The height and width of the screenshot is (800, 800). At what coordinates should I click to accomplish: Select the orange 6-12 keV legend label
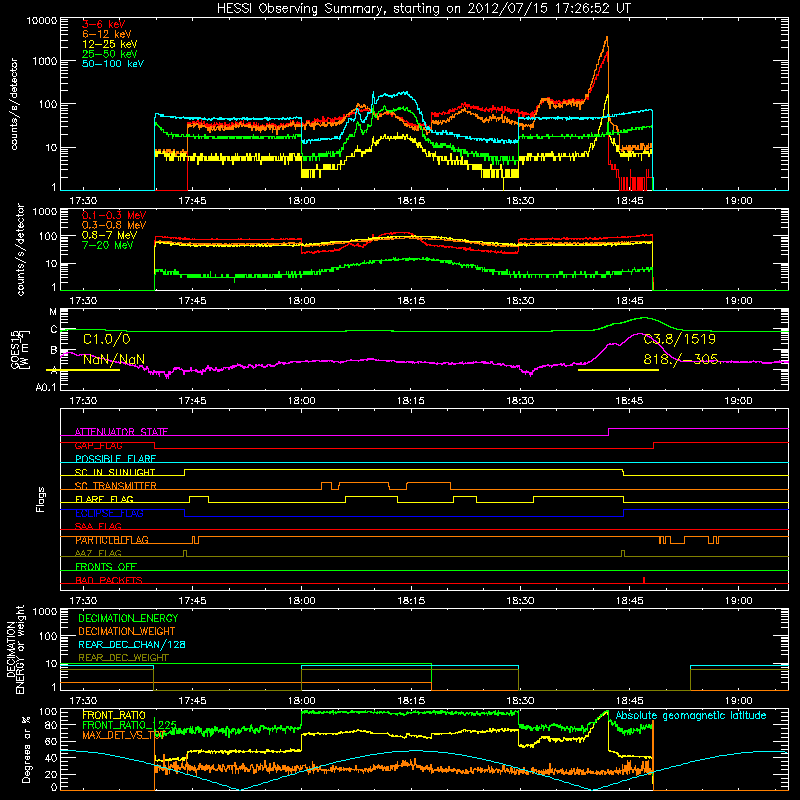pyautogui.click(x=107, y=34)
